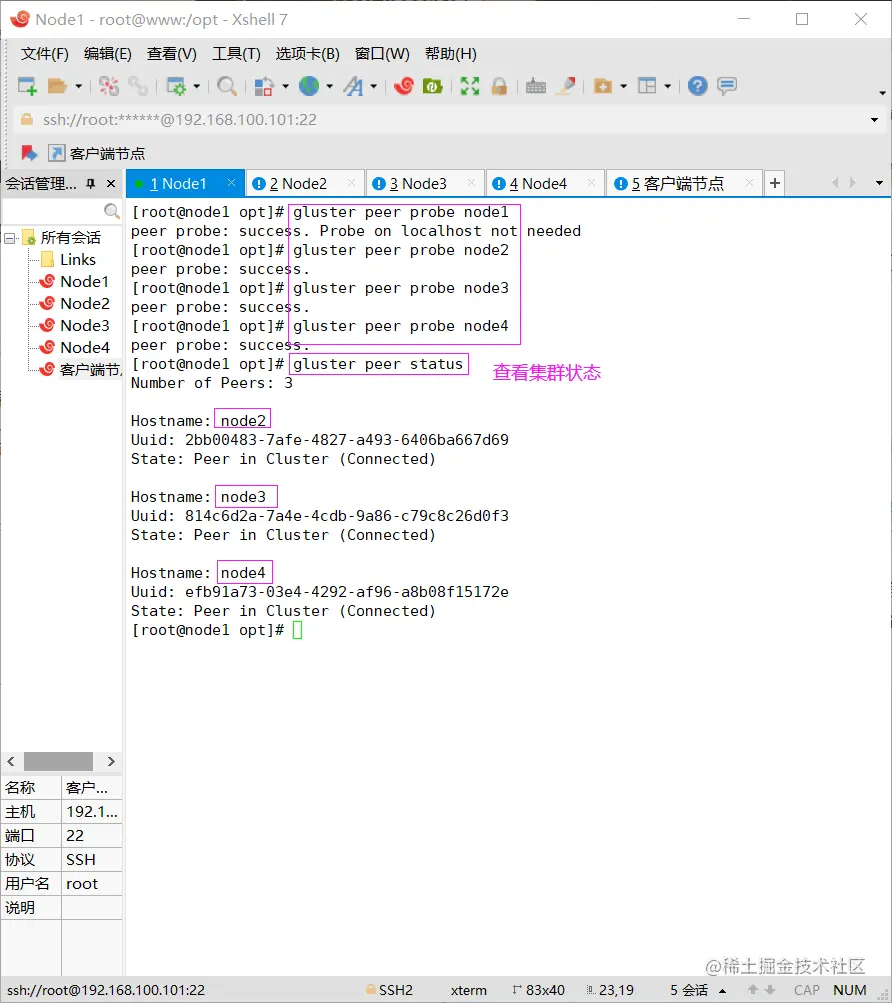Click the padlock Lock screen icon

tap(499, 86)
